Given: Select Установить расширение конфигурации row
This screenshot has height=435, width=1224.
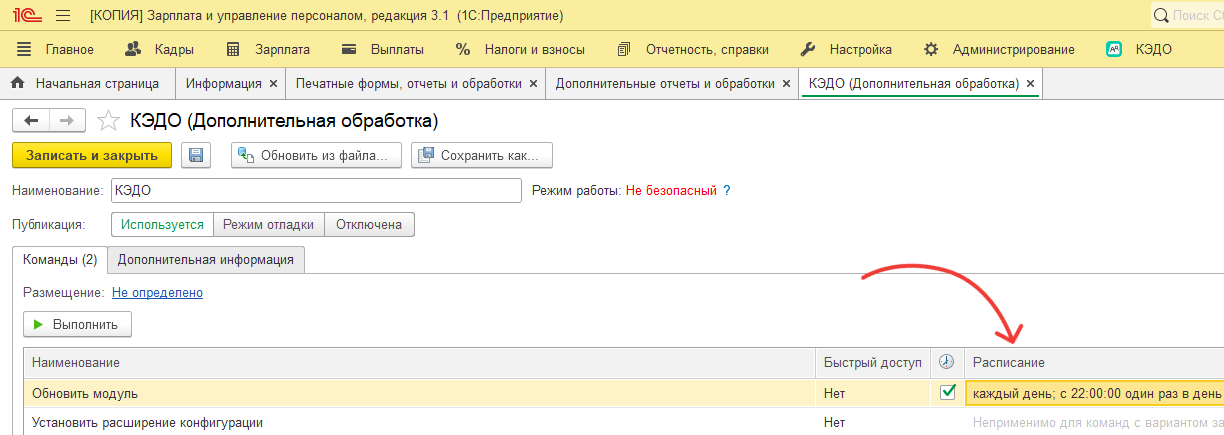Looking at the screenshot, I should point(419,422).
